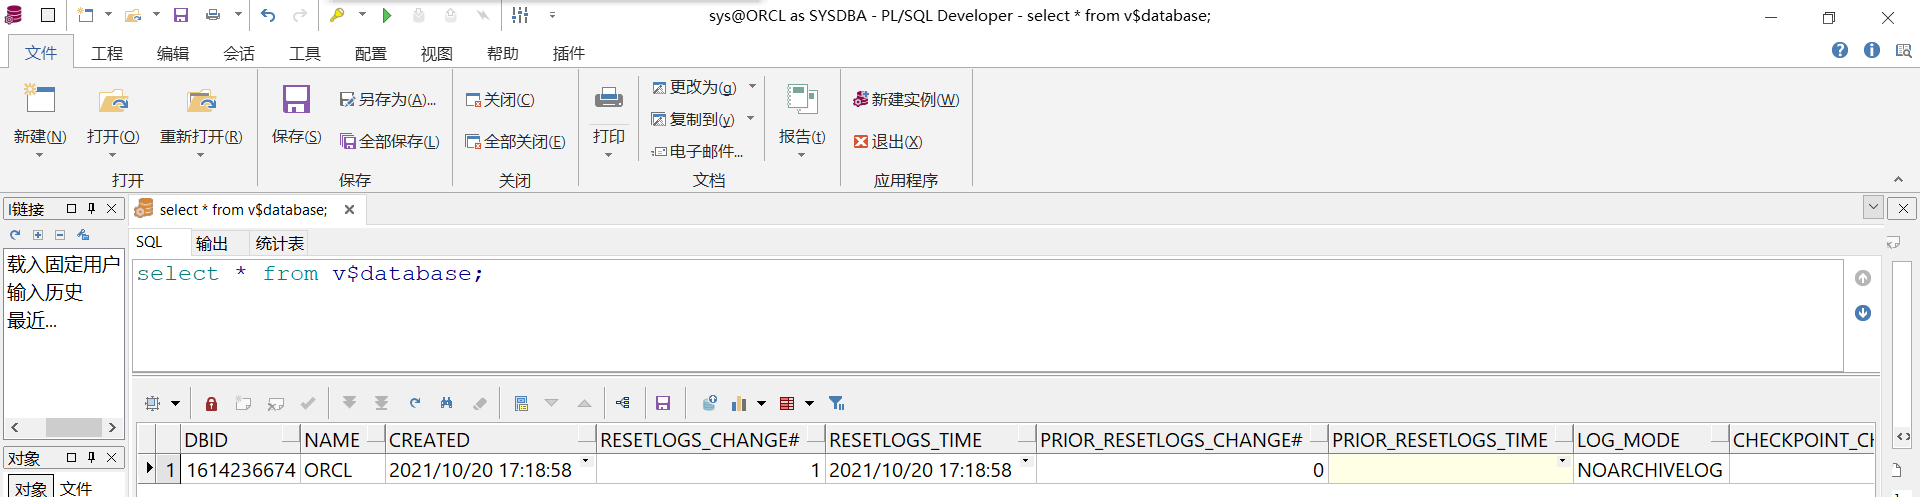Click the binoculars Find icon in results toolbar
Screen dimensions: 1920x497
447,403
